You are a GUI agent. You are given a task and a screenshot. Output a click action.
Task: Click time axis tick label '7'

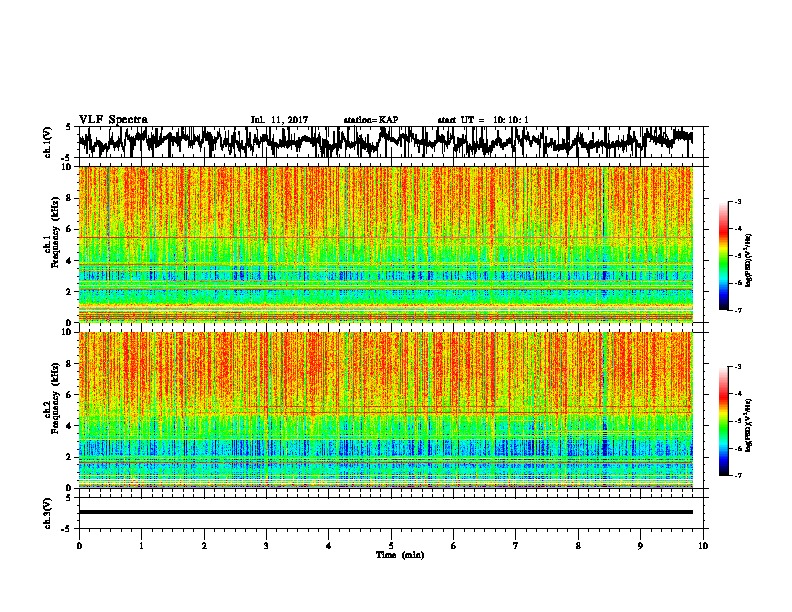point(516,546)
